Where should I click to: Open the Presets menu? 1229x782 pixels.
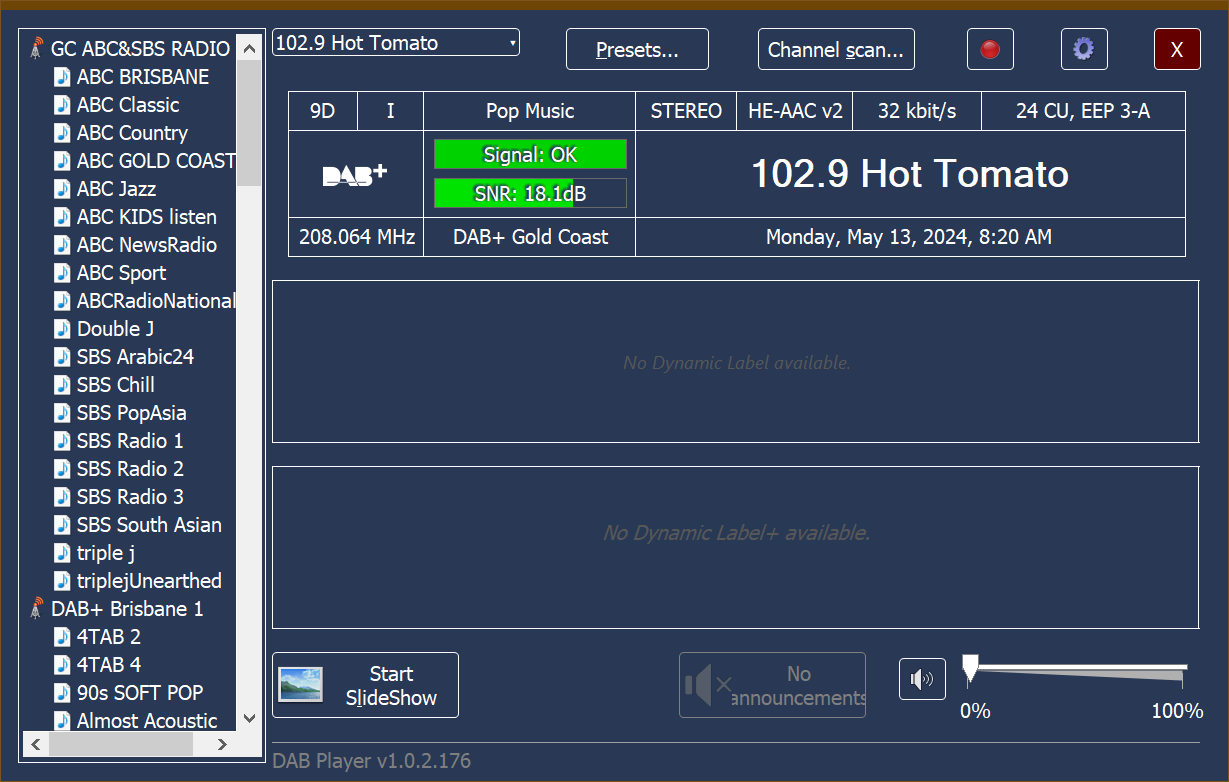[x=637, y=50]
